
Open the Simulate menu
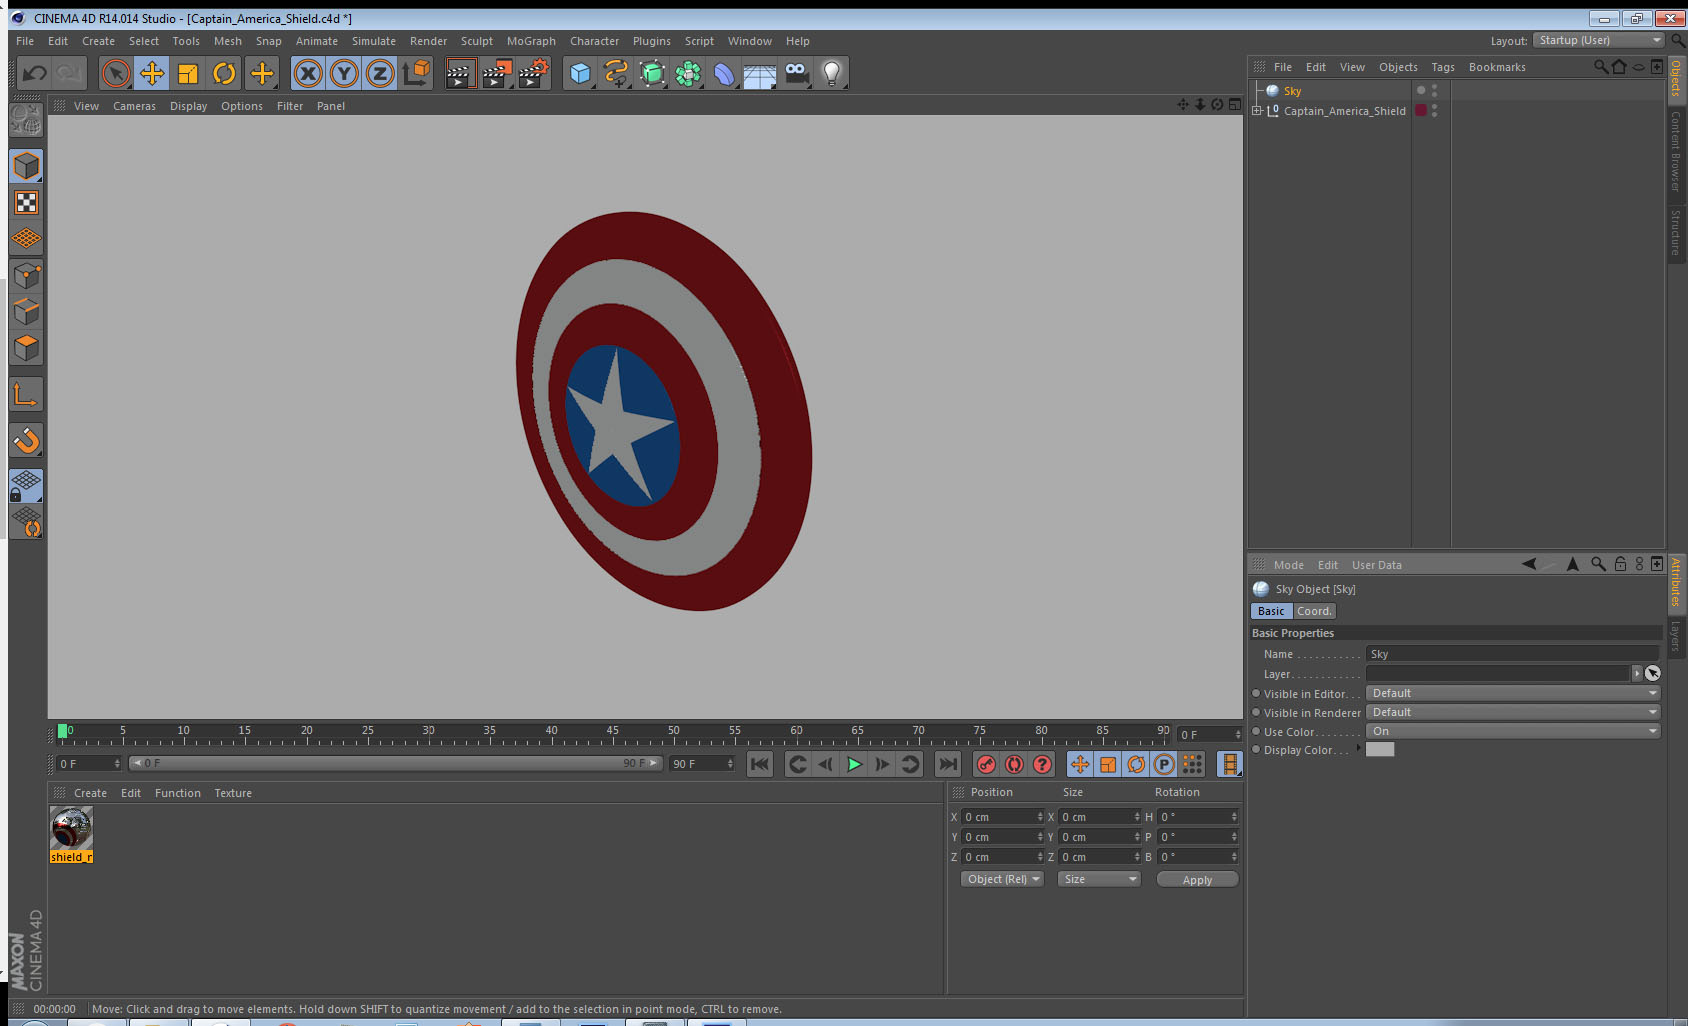[374, 41]
